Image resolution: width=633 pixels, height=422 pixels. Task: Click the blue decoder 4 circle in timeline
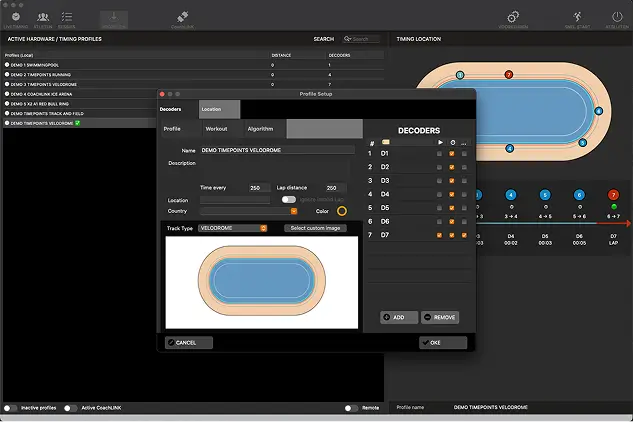[510, 194]
